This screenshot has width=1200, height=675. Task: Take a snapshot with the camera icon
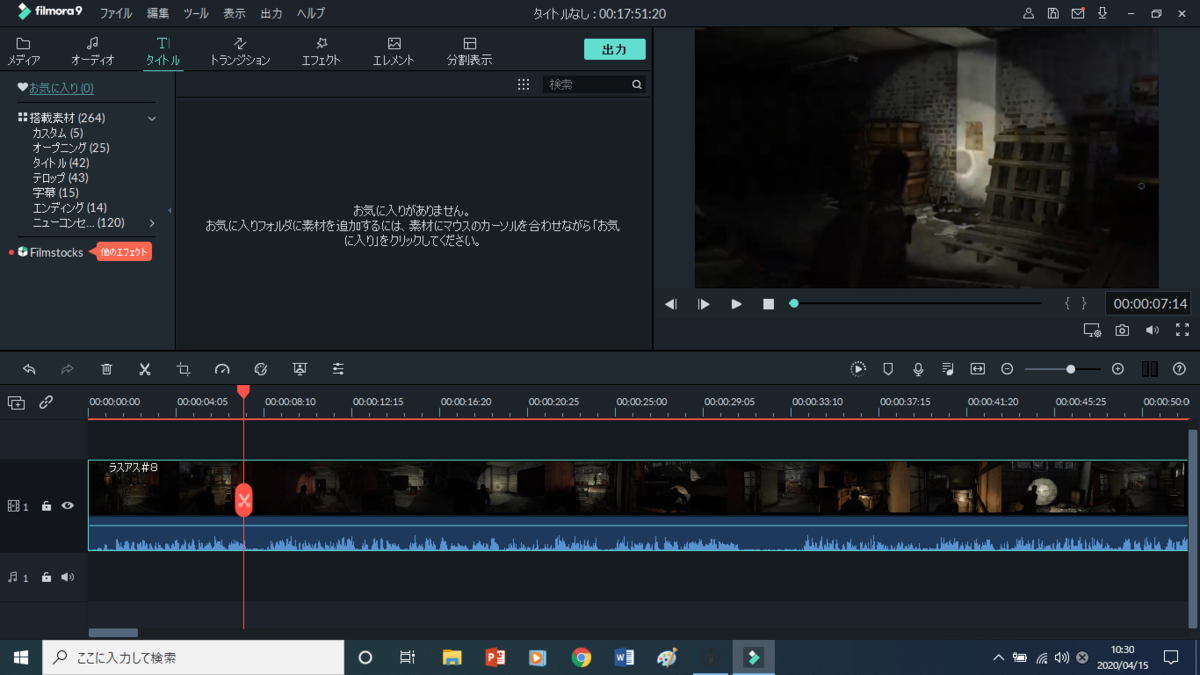(x=1123, y=330)
